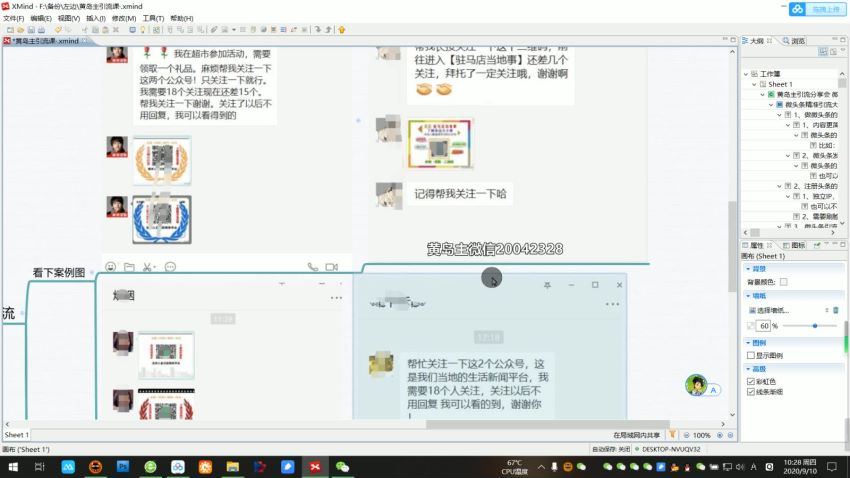Viewport: 850px width, 478px height.
Task: Collapse the Sheet 1 tree node
Action: 754,84
